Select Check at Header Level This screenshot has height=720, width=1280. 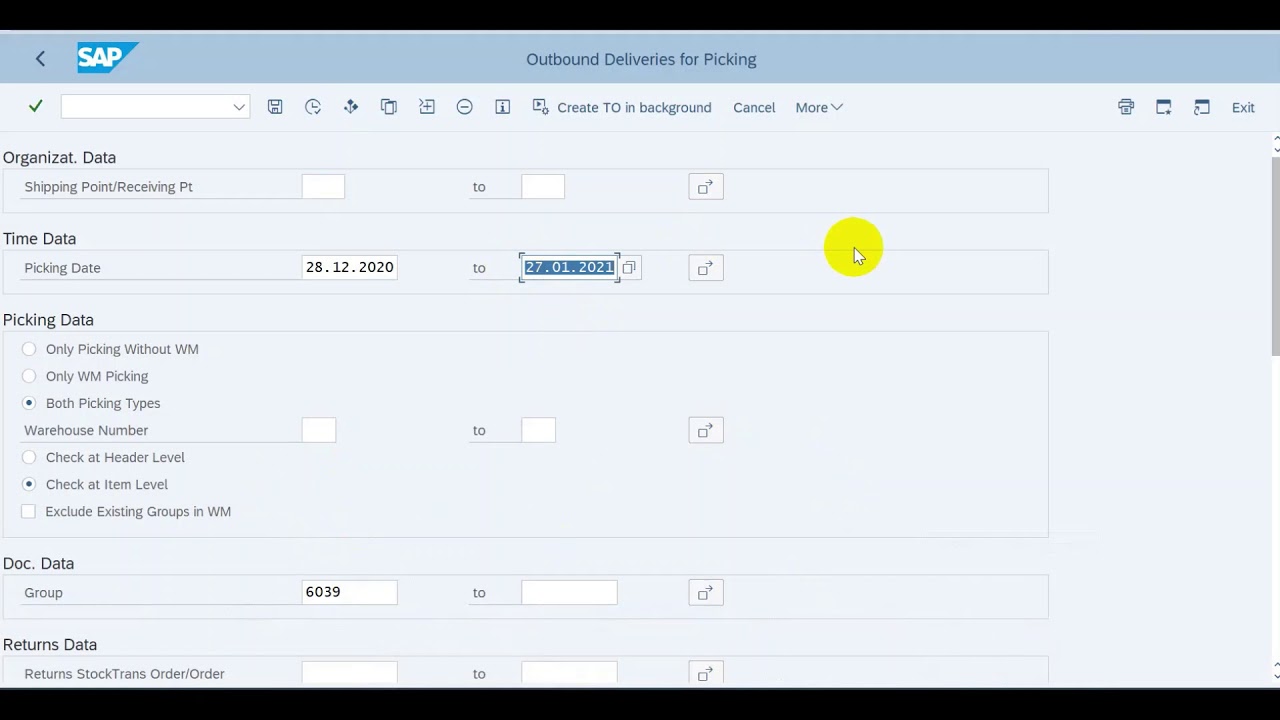pyautogui.click(x=29, y=457)
